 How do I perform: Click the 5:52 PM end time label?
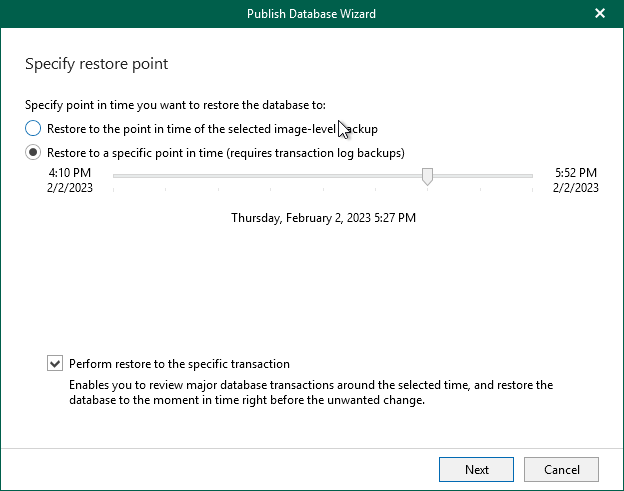[575, 172]
